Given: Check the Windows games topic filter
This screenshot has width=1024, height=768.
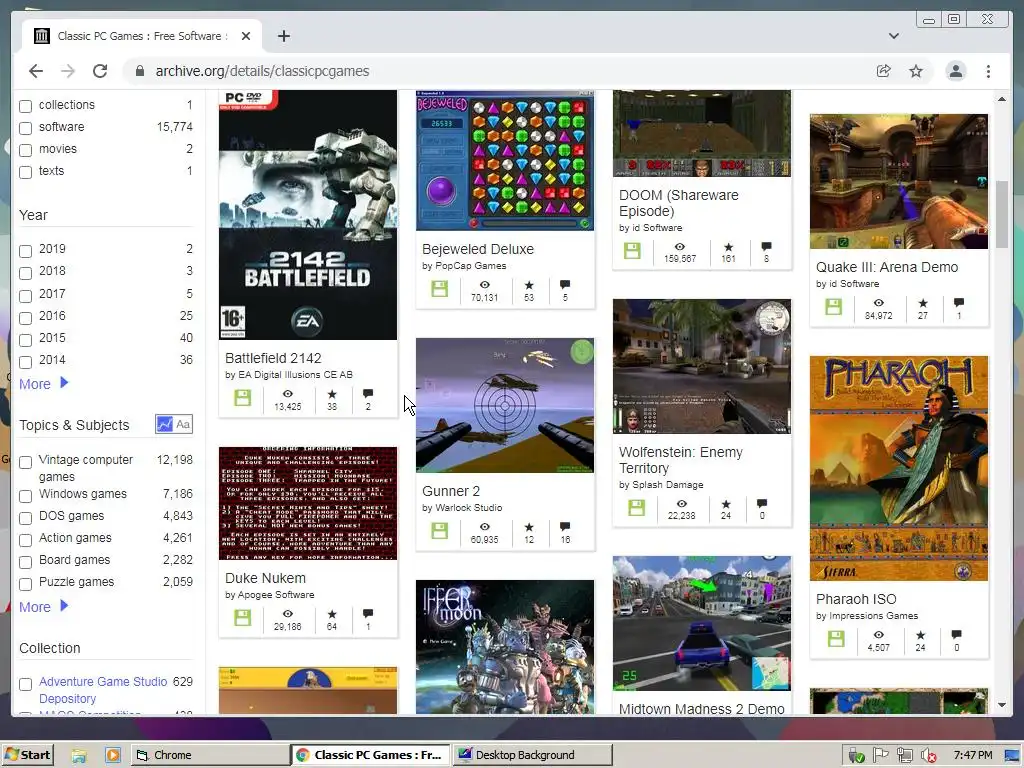Looking at the screenshot, I should (x=25, y=496).
